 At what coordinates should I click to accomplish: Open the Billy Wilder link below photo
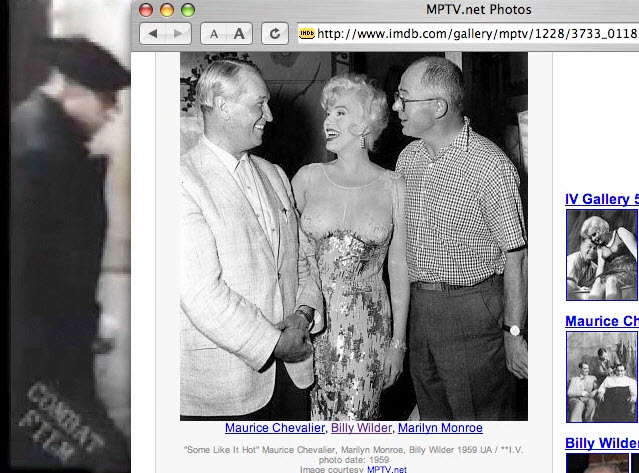tap(361, 428)
